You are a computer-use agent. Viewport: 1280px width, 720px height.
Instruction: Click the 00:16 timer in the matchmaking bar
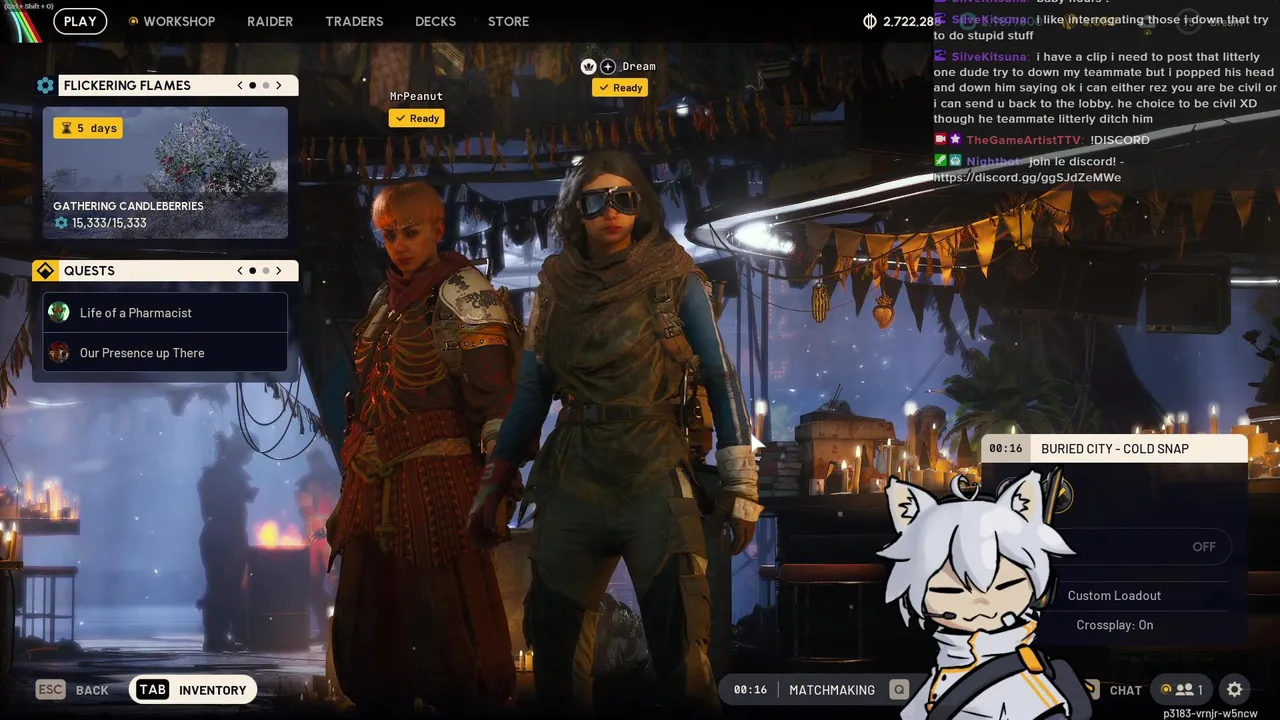click(x=750, y=690)
